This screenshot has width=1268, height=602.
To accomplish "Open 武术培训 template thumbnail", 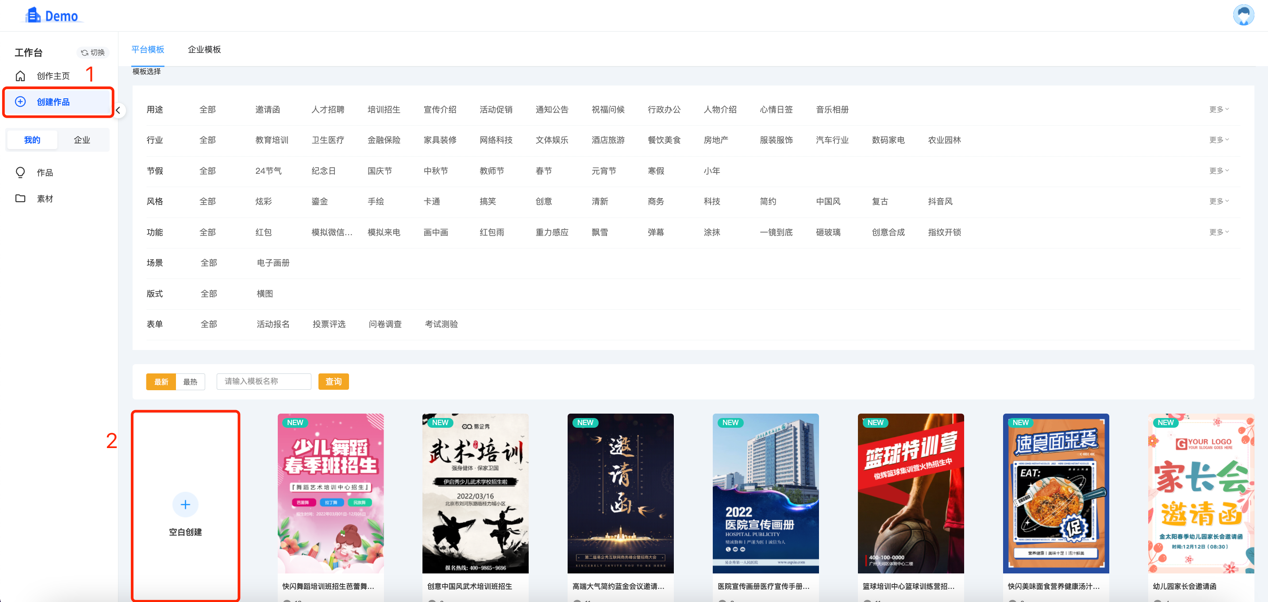I will (x=476, y=493).
